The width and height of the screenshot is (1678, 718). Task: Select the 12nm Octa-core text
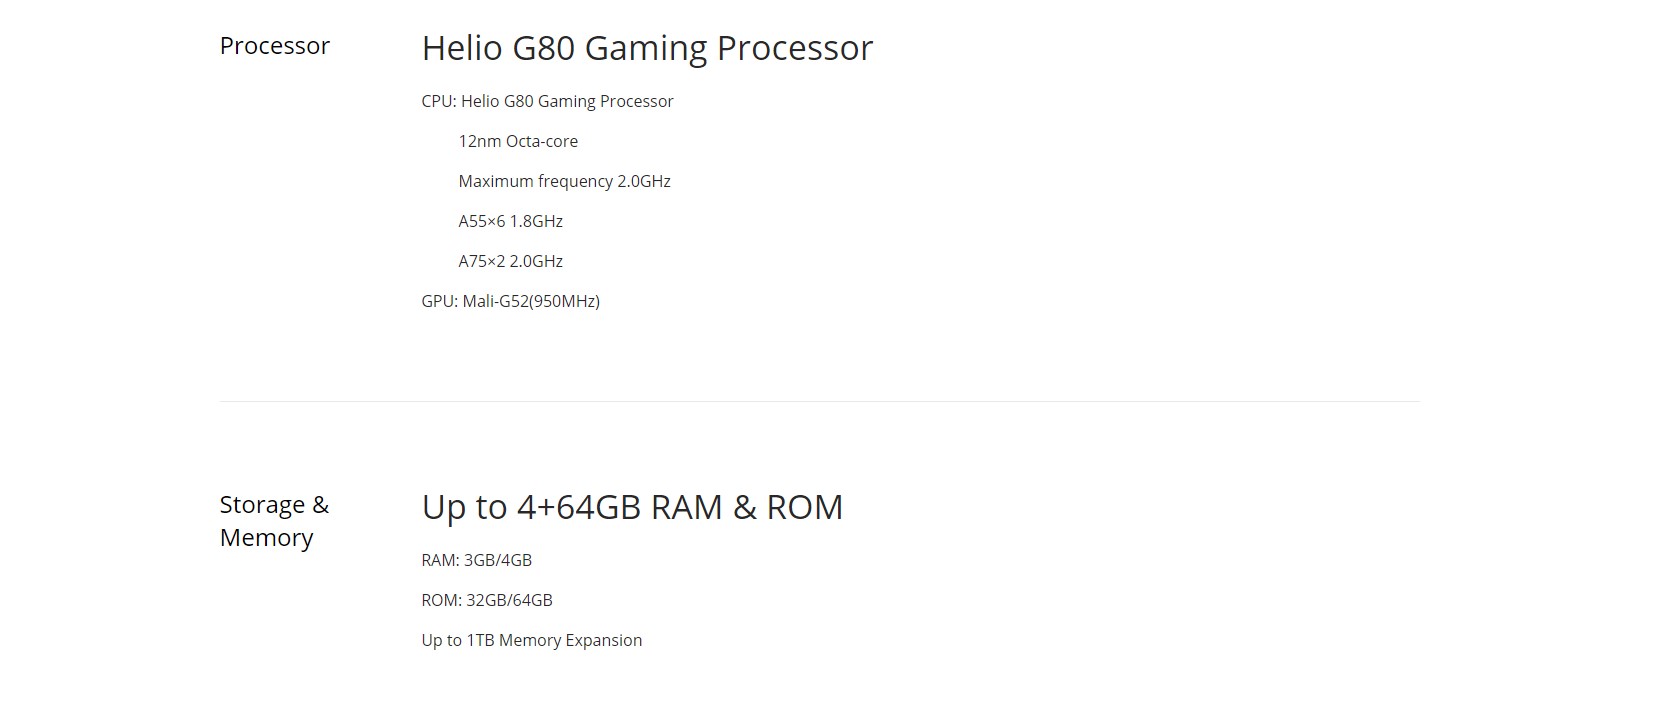pyautogui.click(x=518, y=141)
